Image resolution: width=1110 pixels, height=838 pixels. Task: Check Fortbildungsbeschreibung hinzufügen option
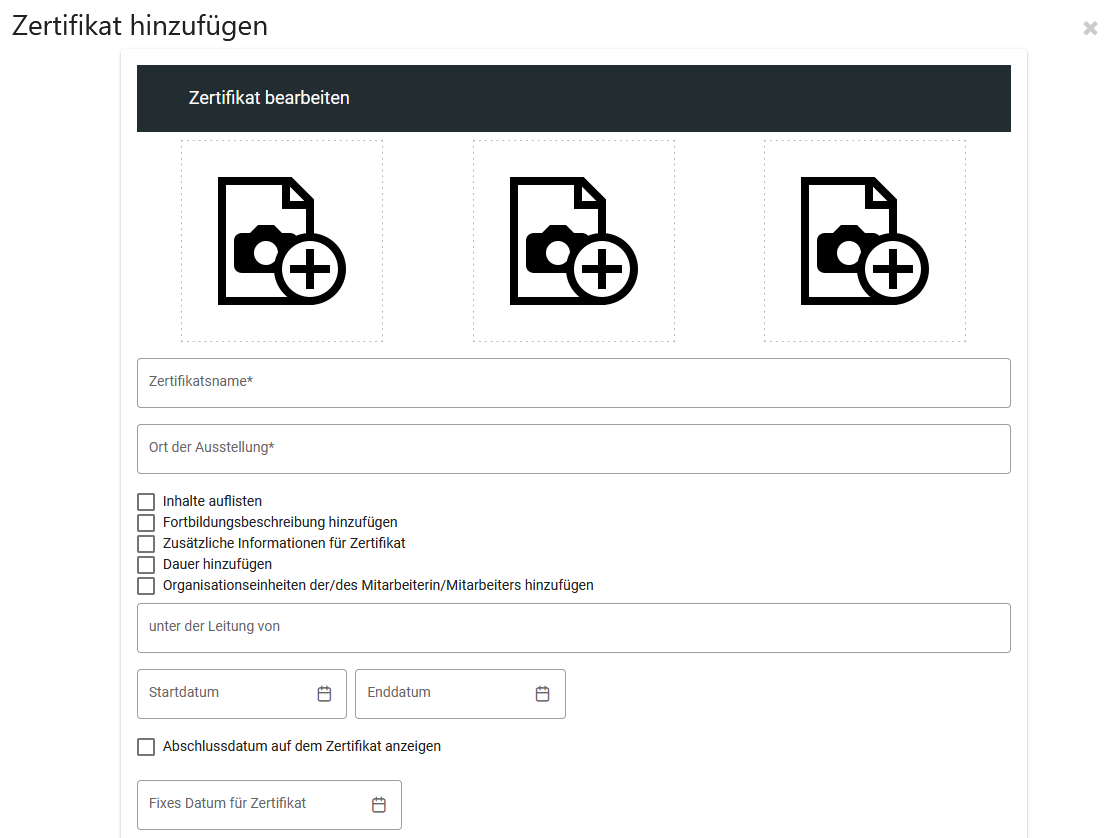(x=146, y=523)
